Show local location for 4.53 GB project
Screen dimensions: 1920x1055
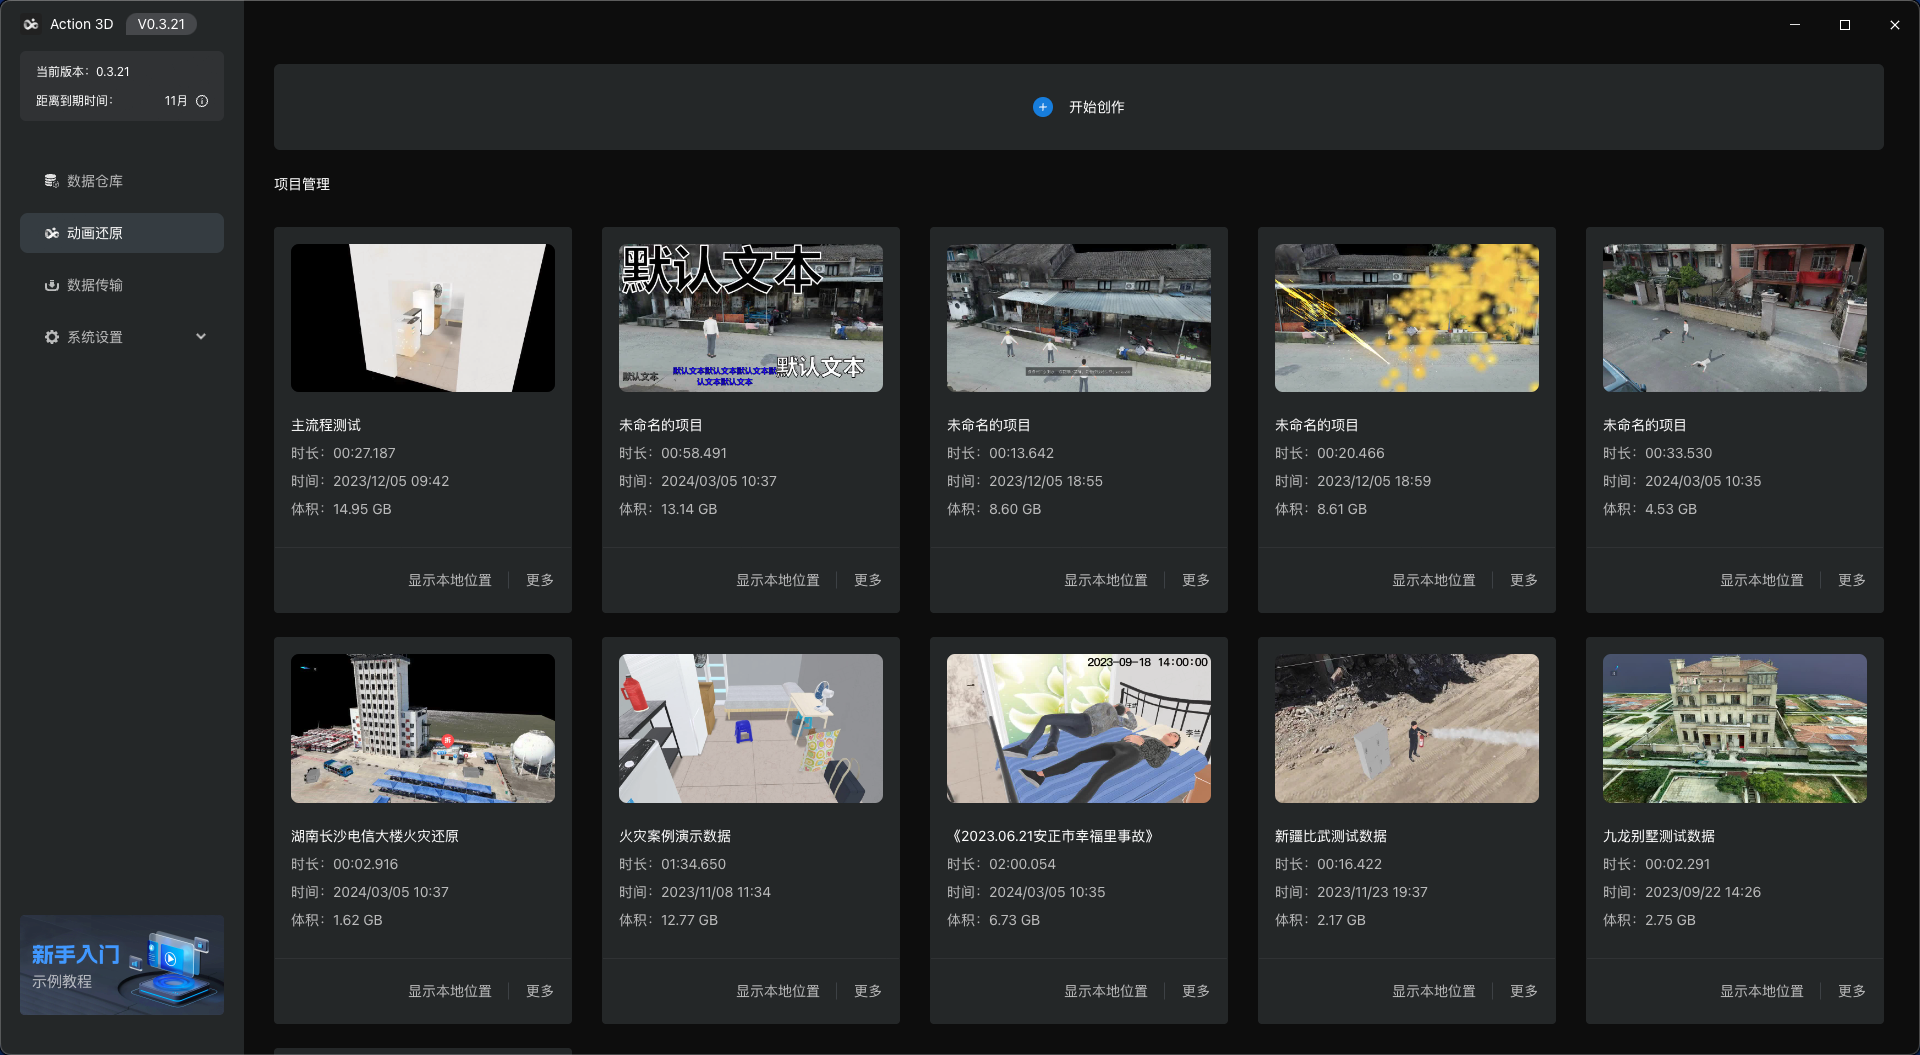pyautogui.click(x=1761, y=580)
